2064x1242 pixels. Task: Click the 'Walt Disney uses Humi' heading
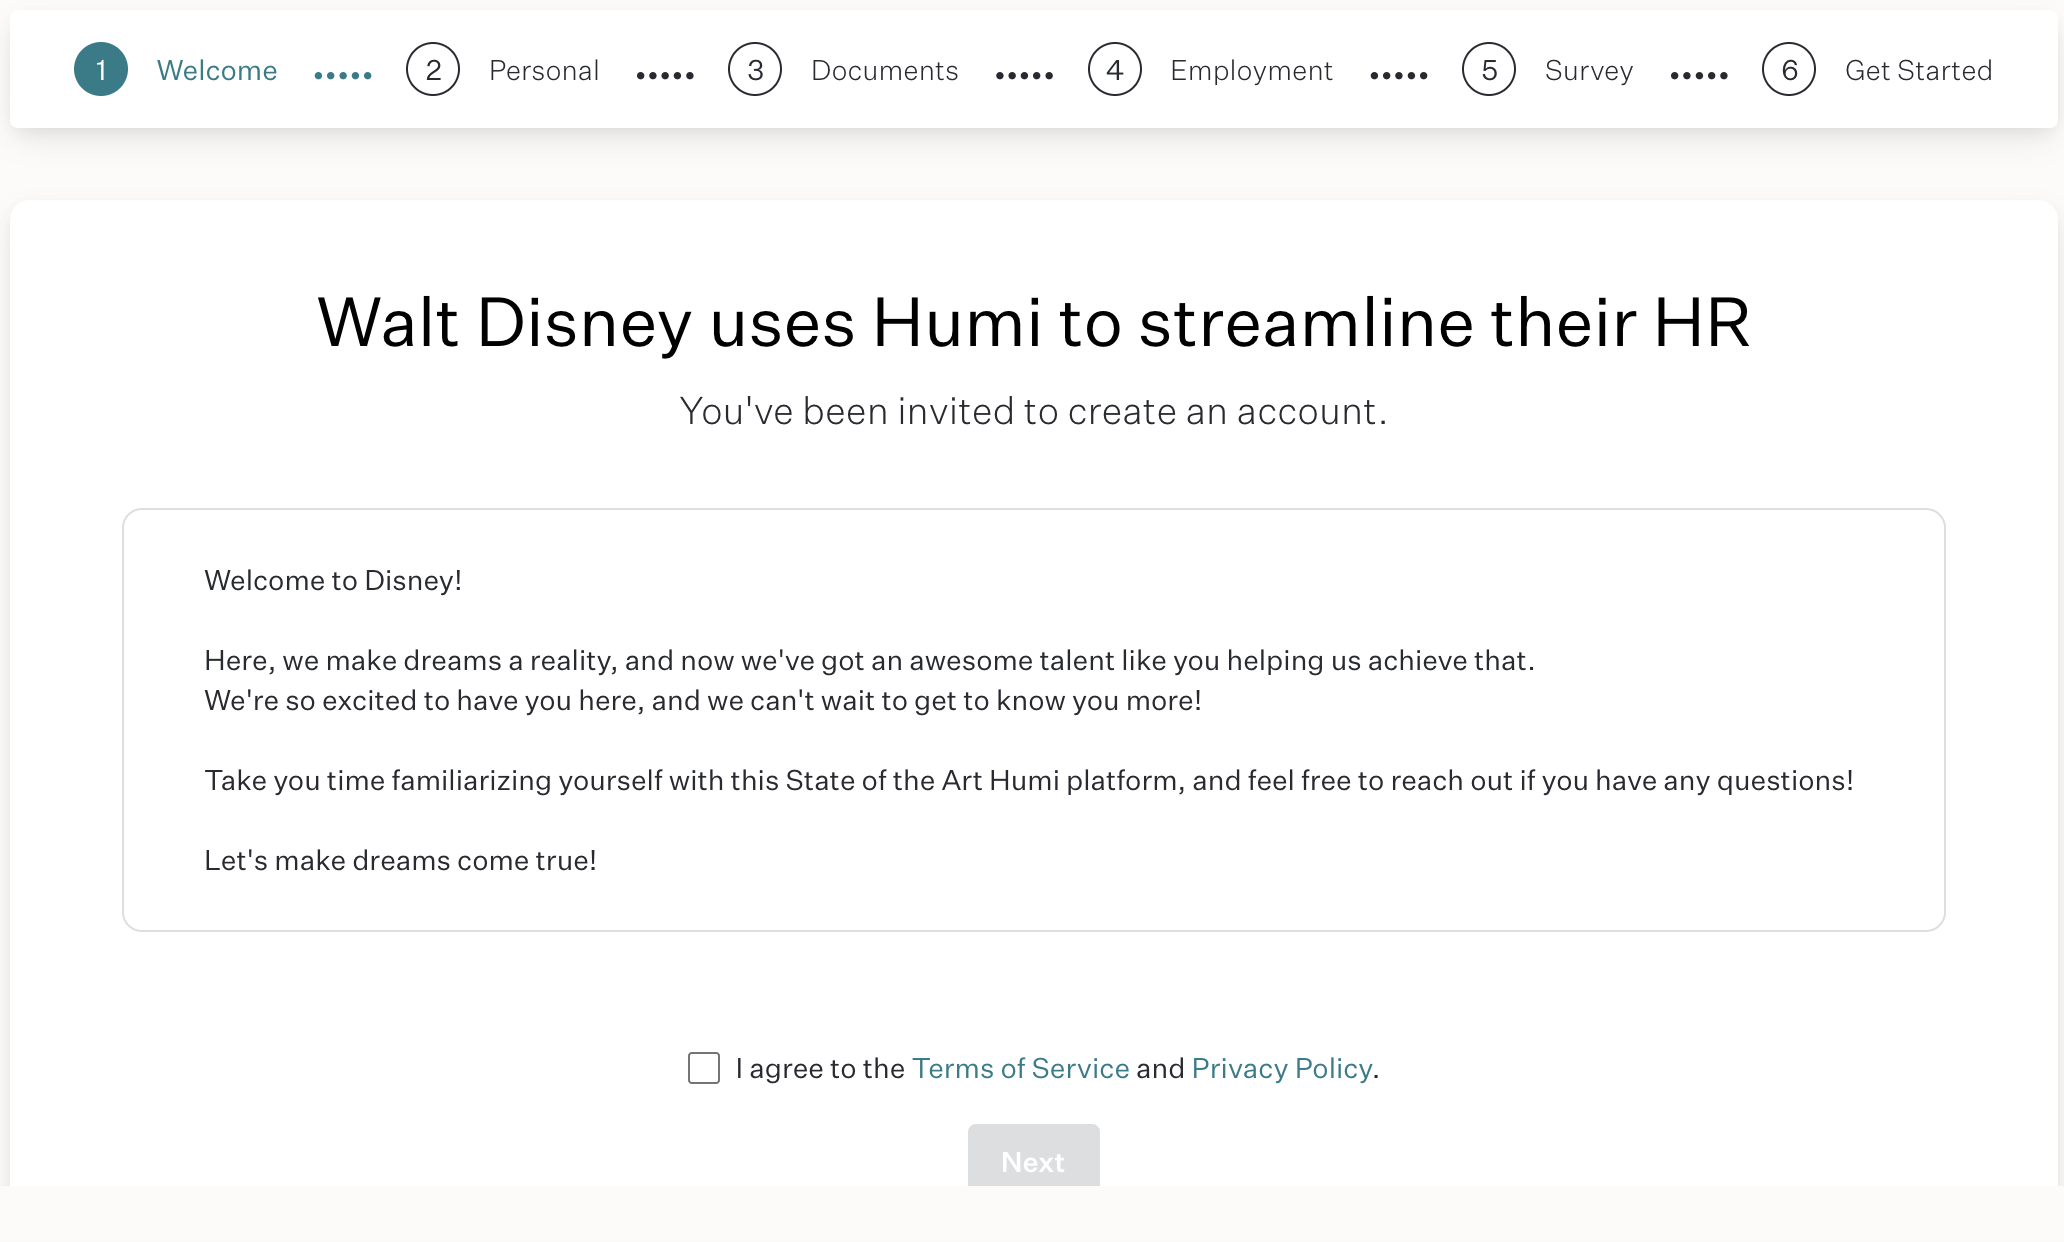pyautogui.click(x=1034, y=322)
